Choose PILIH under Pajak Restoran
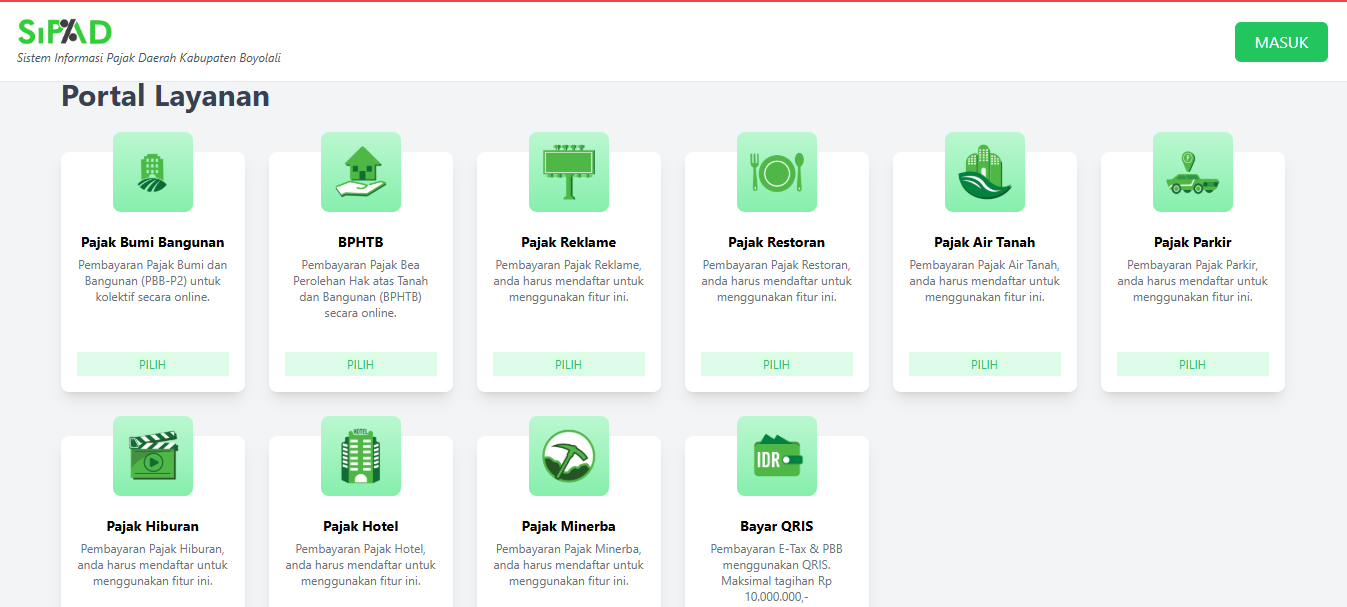 point(777,364)
